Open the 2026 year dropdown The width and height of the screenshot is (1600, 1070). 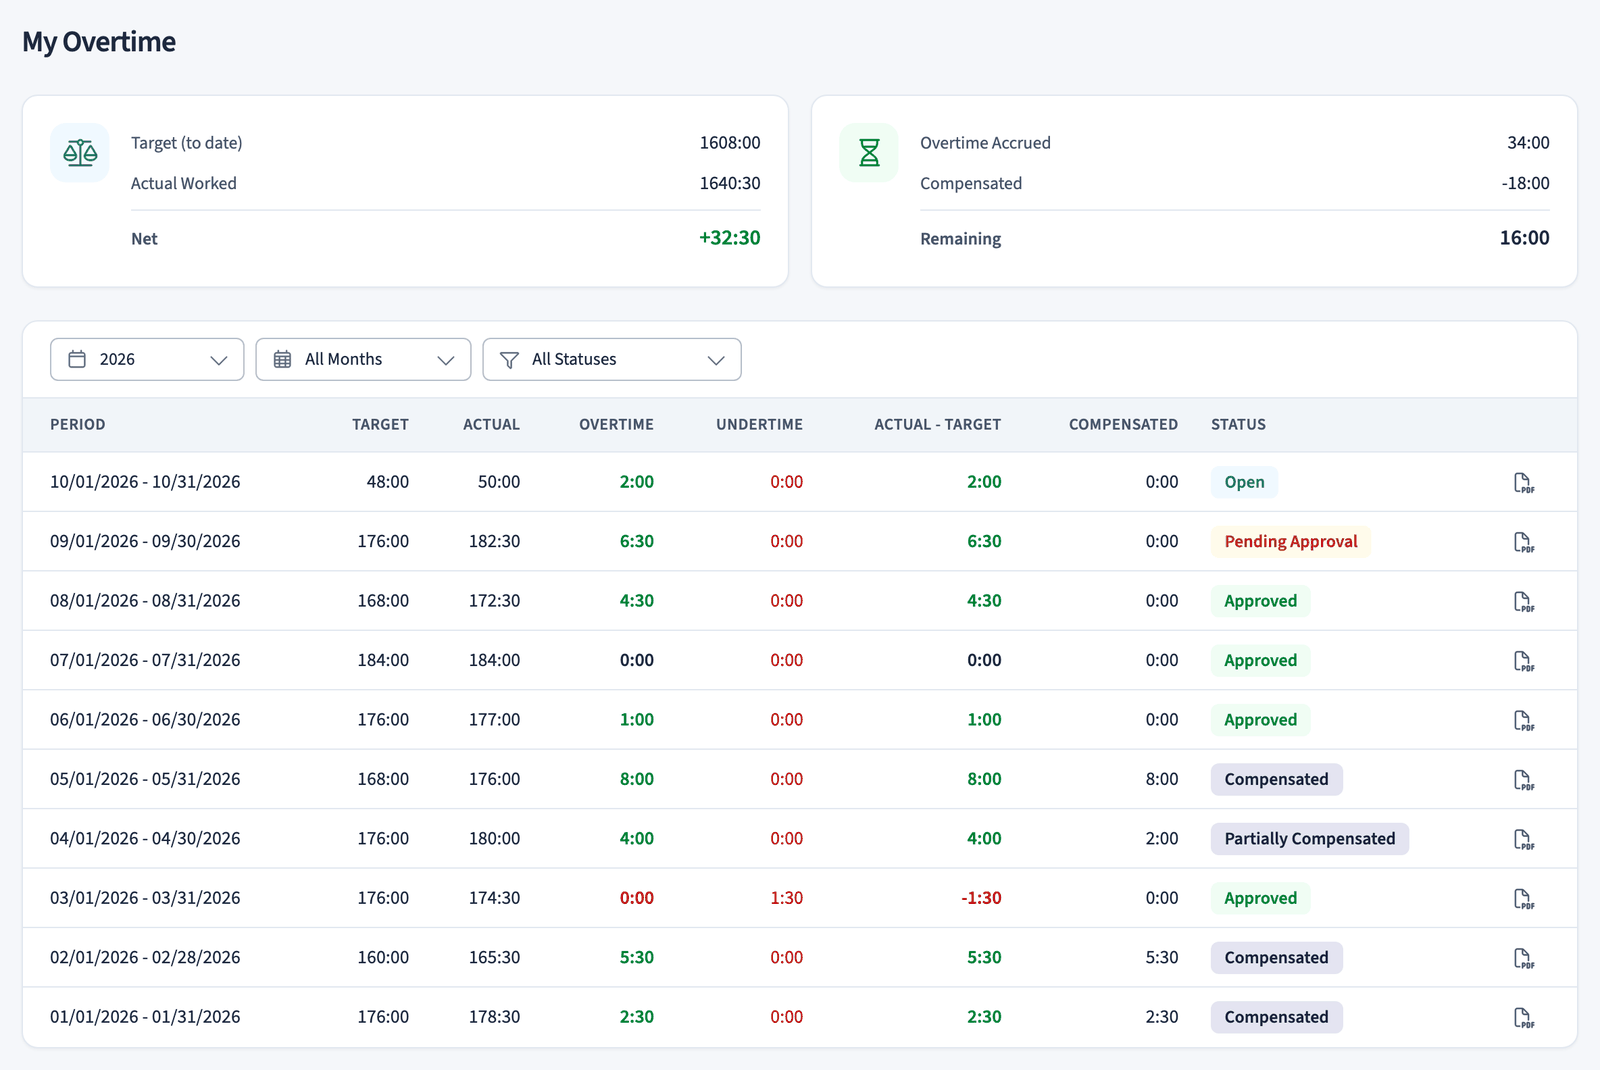tap(147, 359)
